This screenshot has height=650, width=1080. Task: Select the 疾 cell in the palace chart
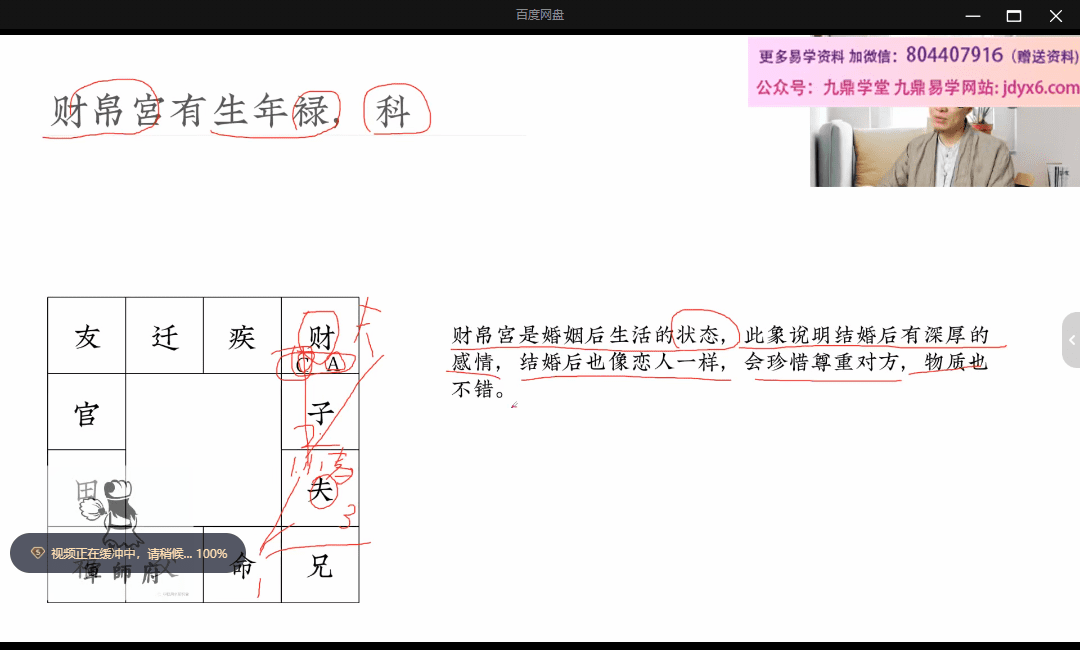tap(242, 337)
